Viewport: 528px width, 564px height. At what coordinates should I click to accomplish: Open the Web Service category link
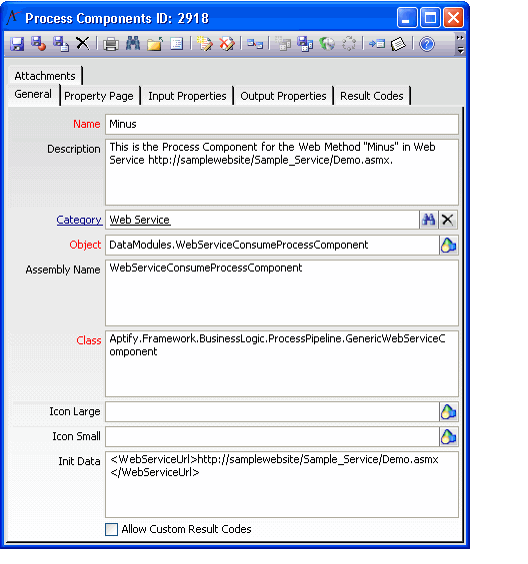[140, 220]
